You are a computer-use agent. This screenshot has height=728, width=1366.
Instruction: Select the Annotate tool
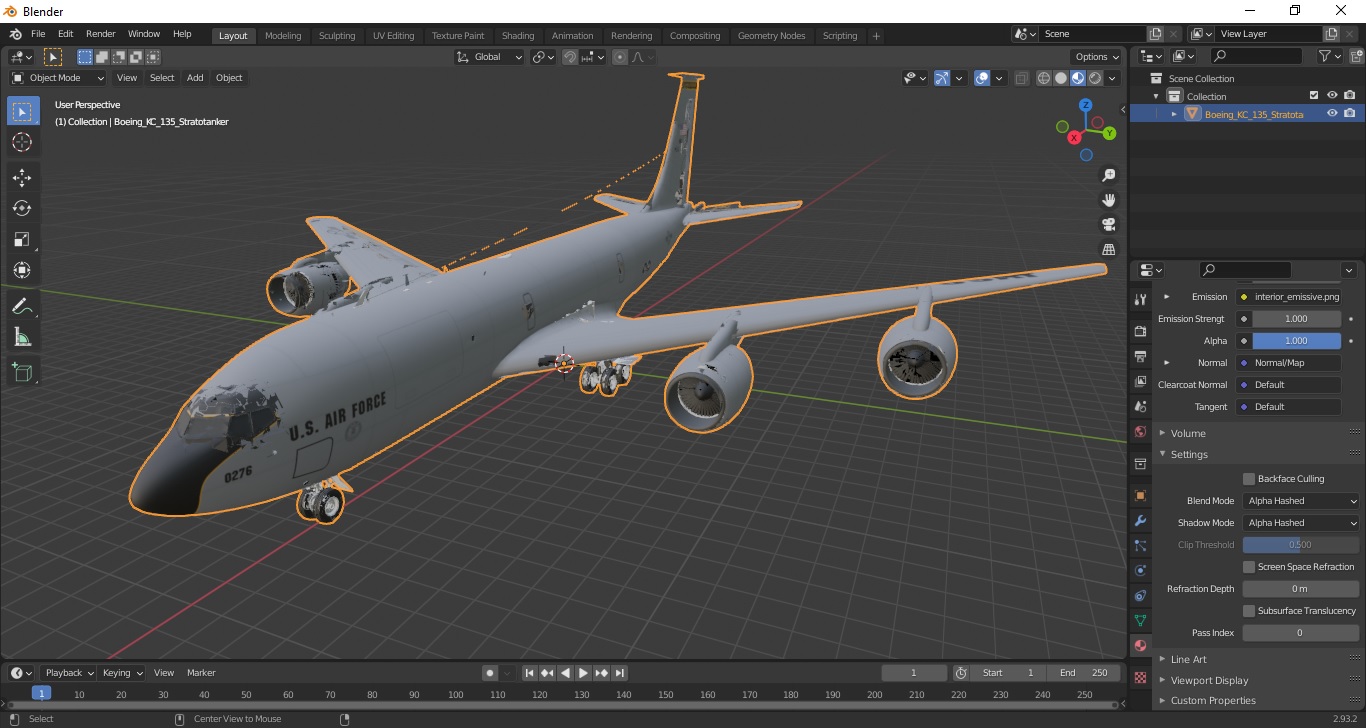tap(22, 306)
